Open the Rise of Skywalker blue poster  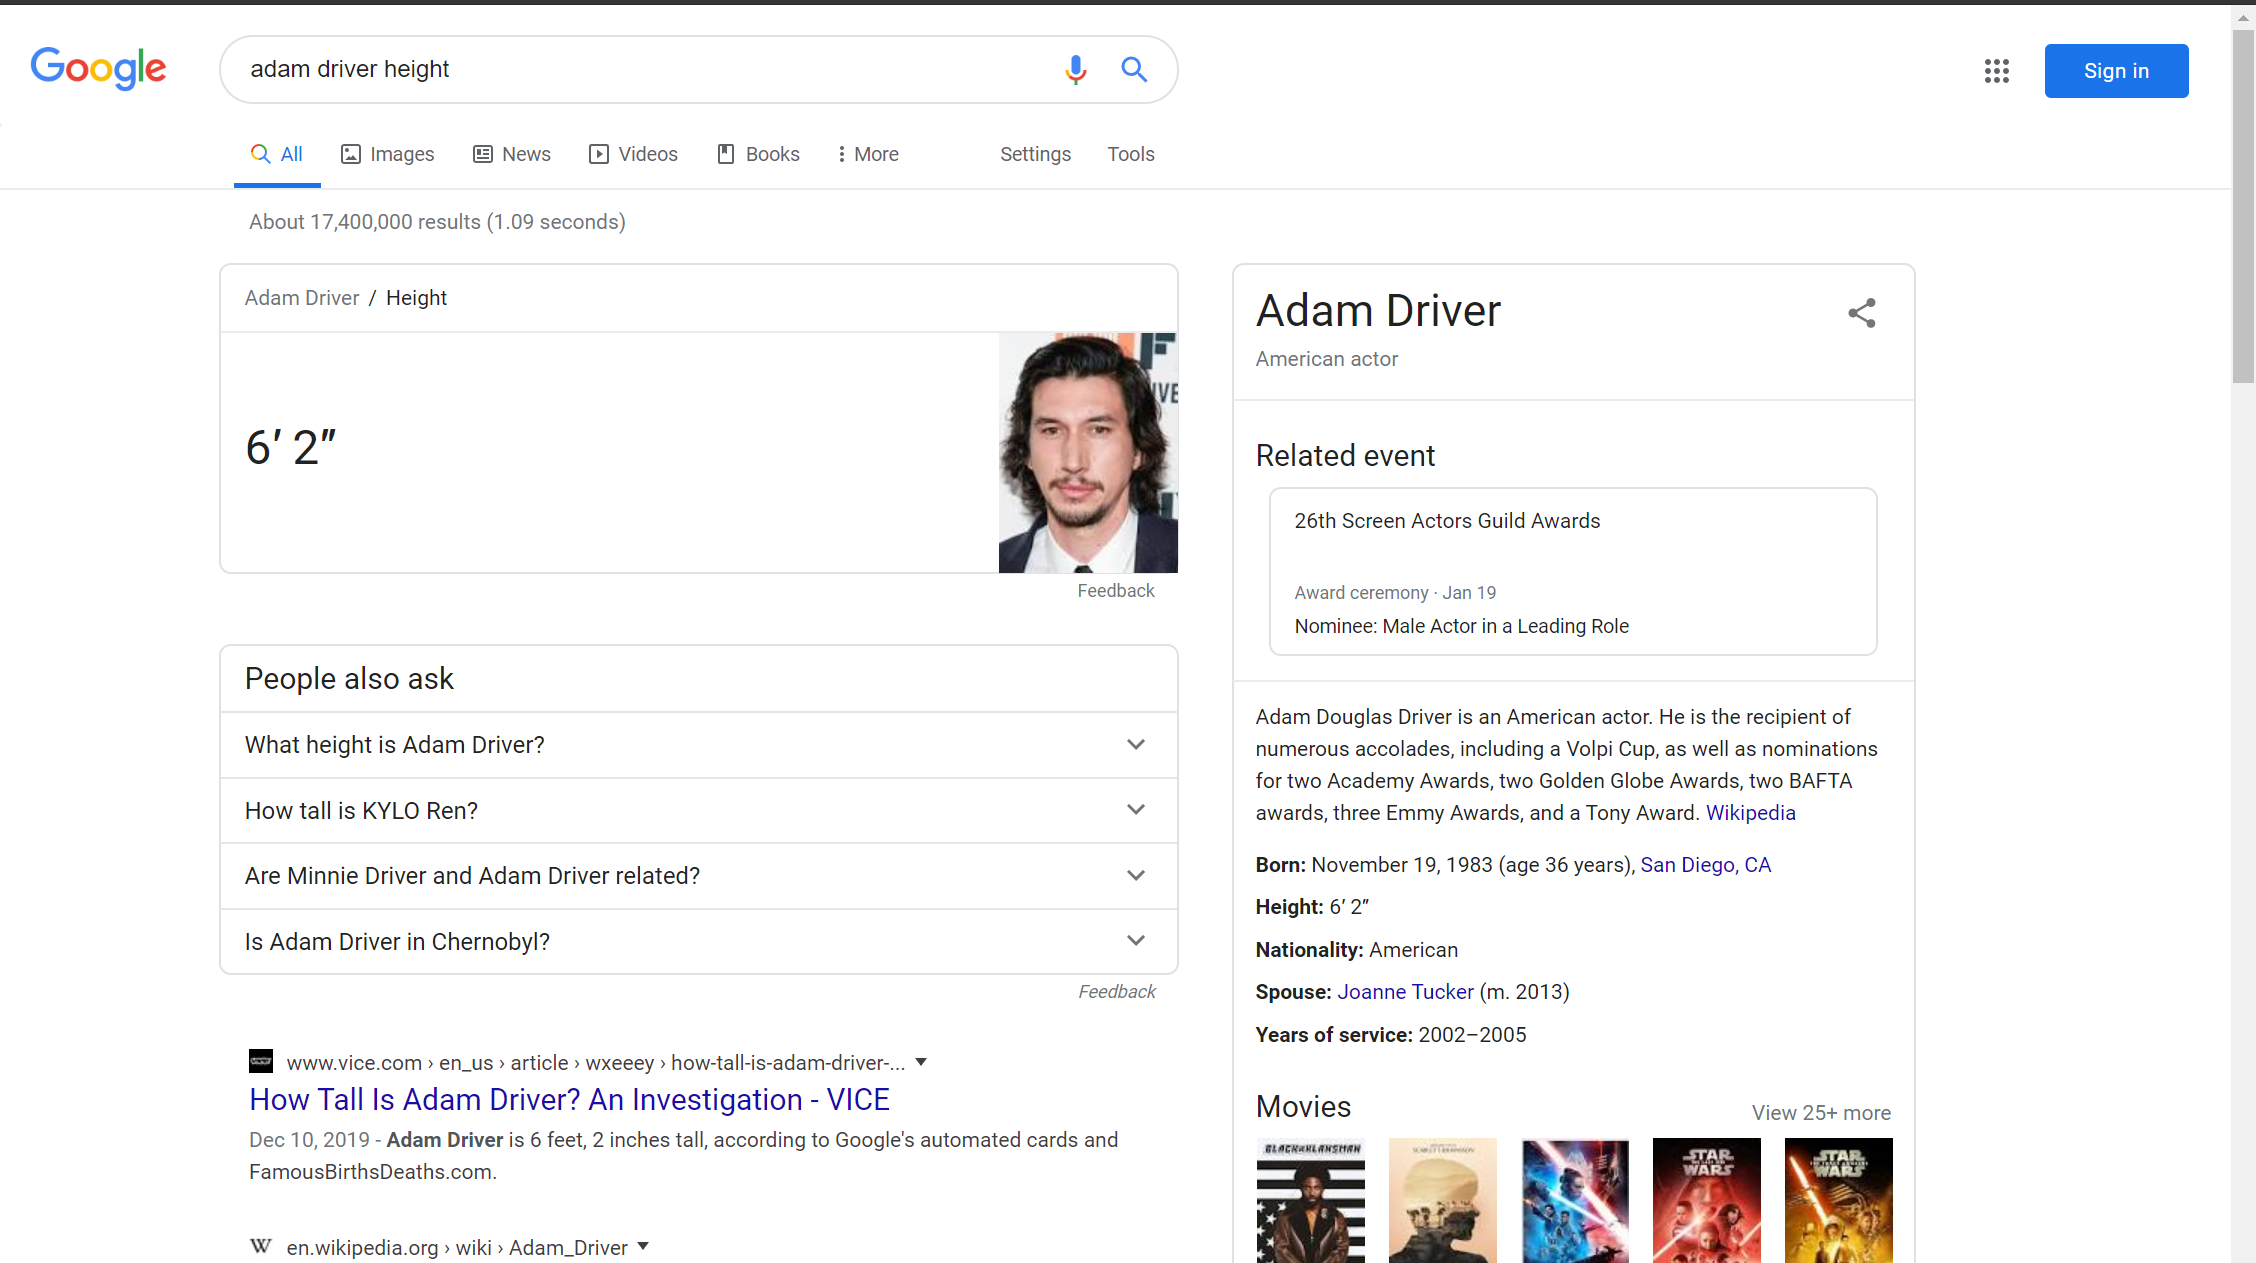point(1575,1200)
